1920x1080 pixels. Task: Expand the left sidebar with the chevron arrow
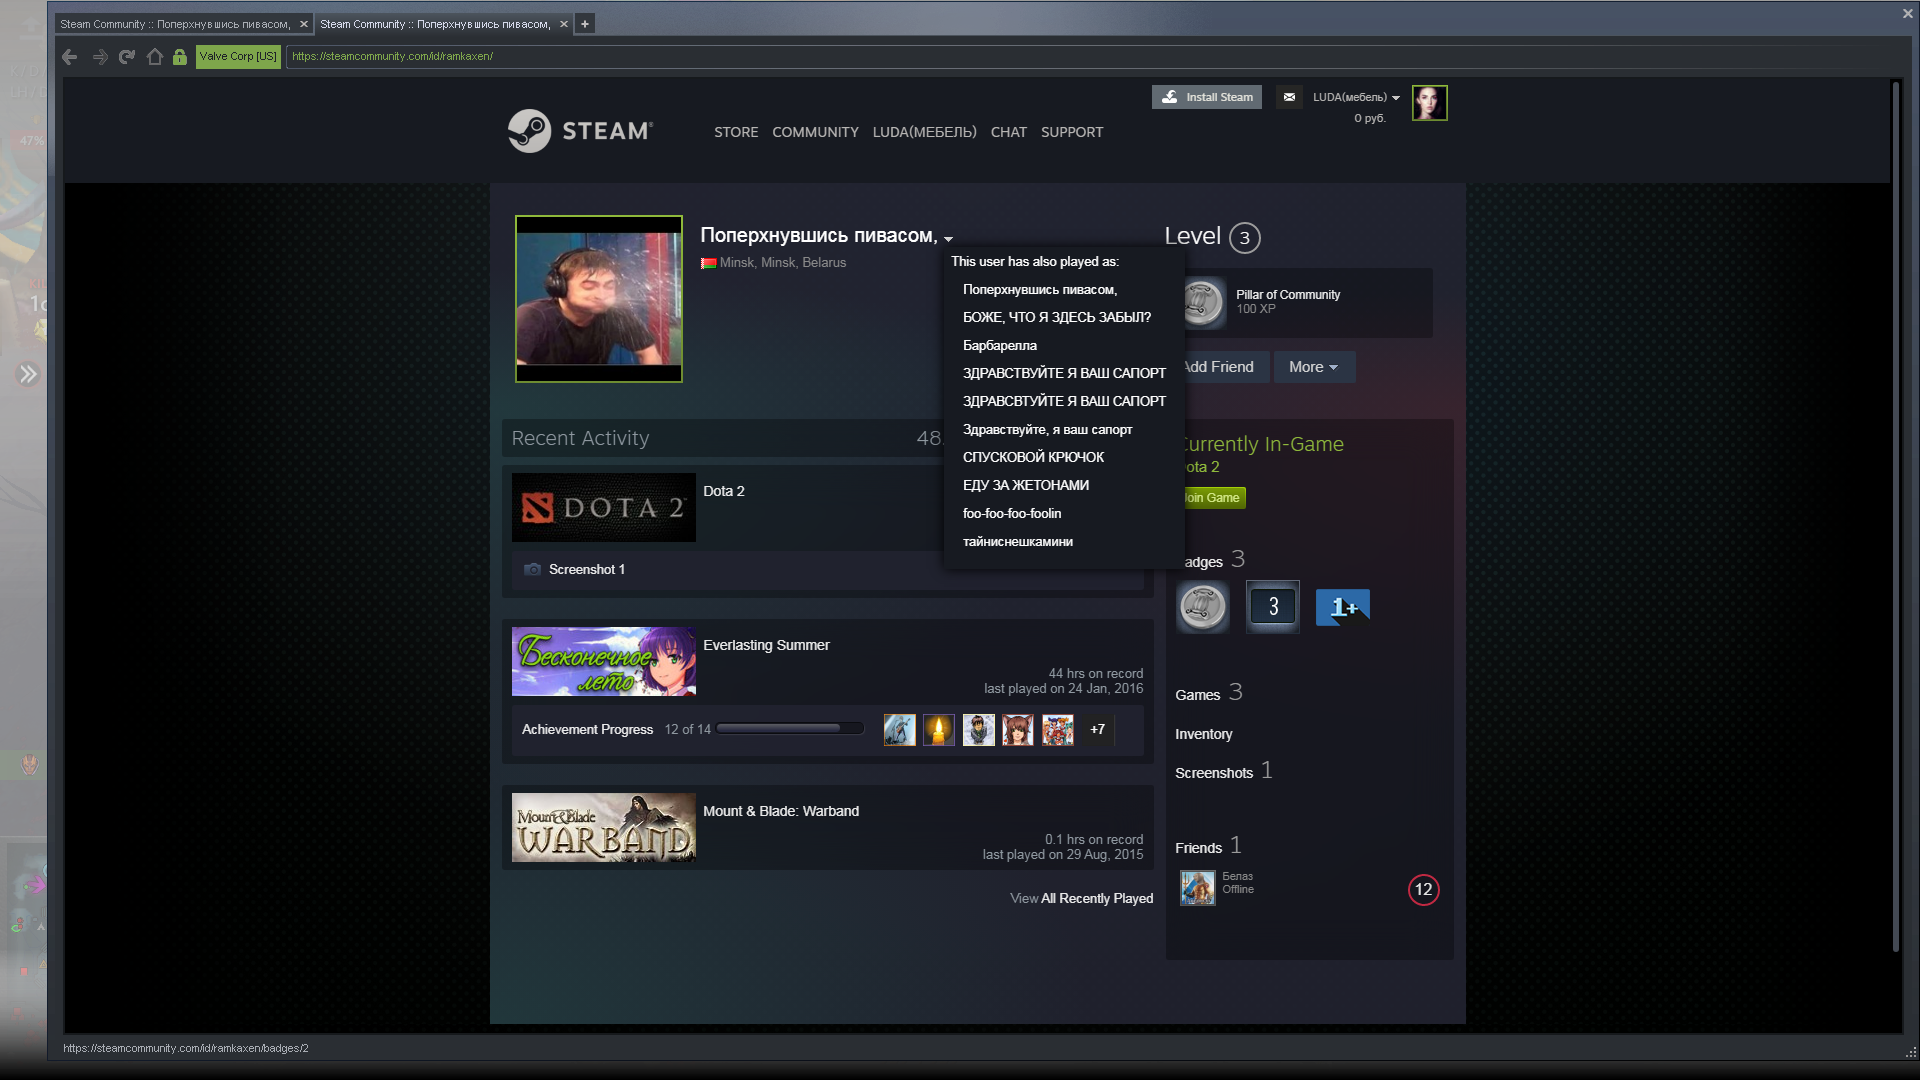[28, 374]
